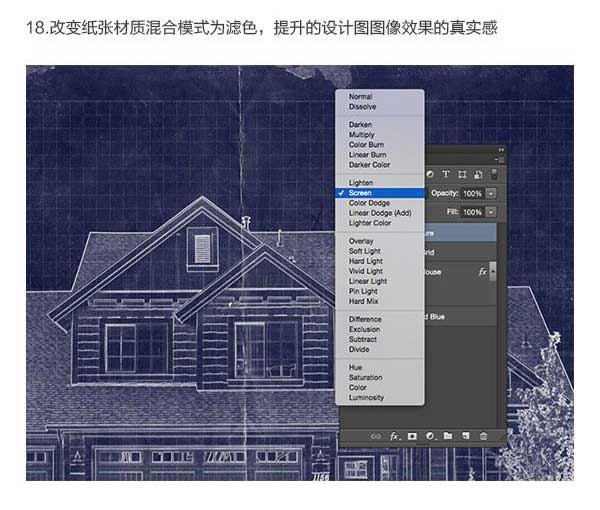The image size is (600, 510).
Task: Select the House layer row
Action: click(457, 272)
